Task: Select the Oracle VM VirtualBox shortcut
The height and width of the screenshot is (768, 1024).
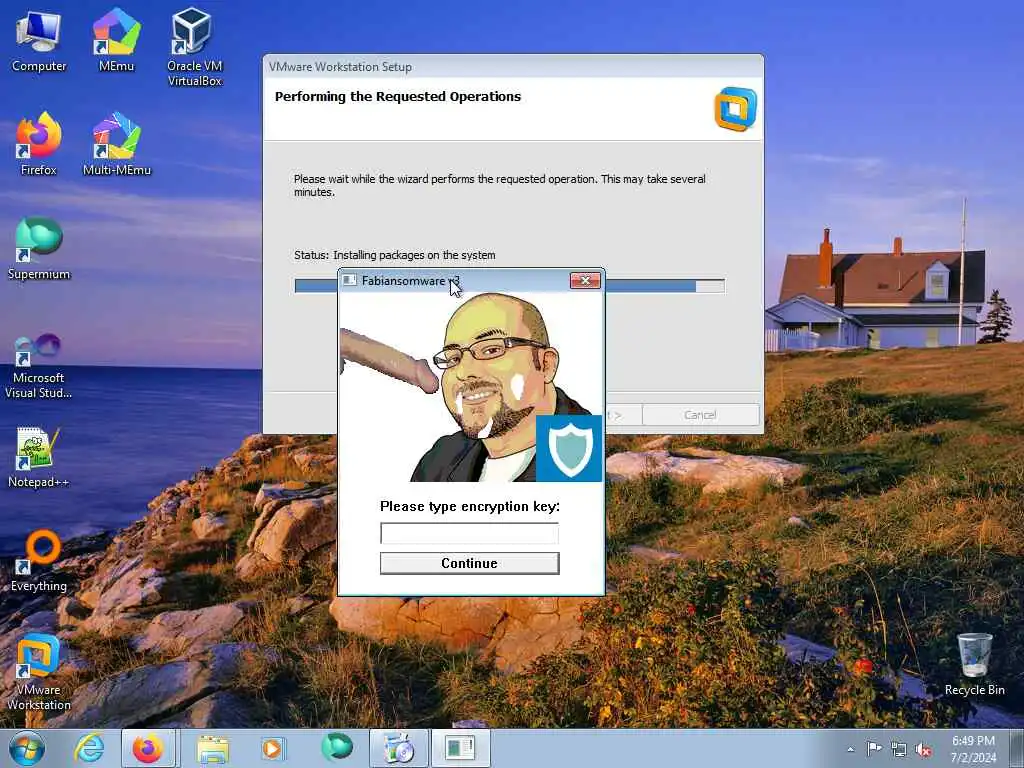Action: (194, 47)
